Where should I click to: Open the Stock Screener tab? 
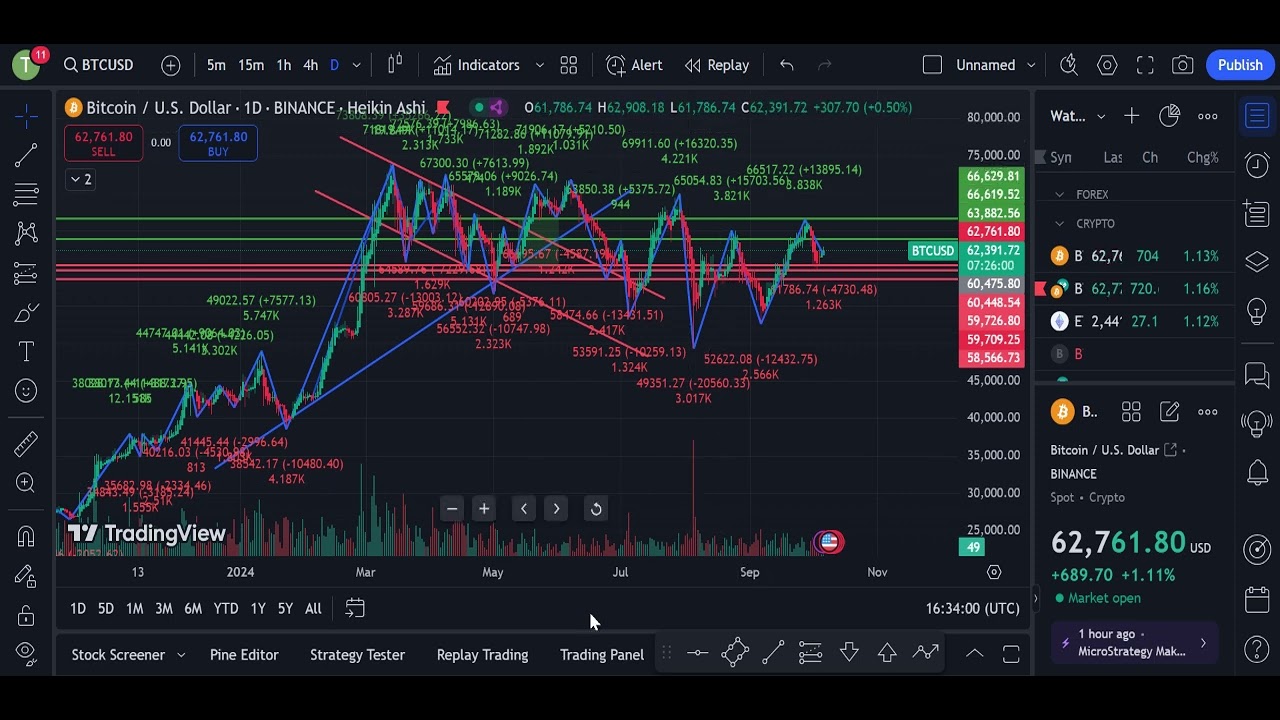pyautogui.click(x=118, y=655)
